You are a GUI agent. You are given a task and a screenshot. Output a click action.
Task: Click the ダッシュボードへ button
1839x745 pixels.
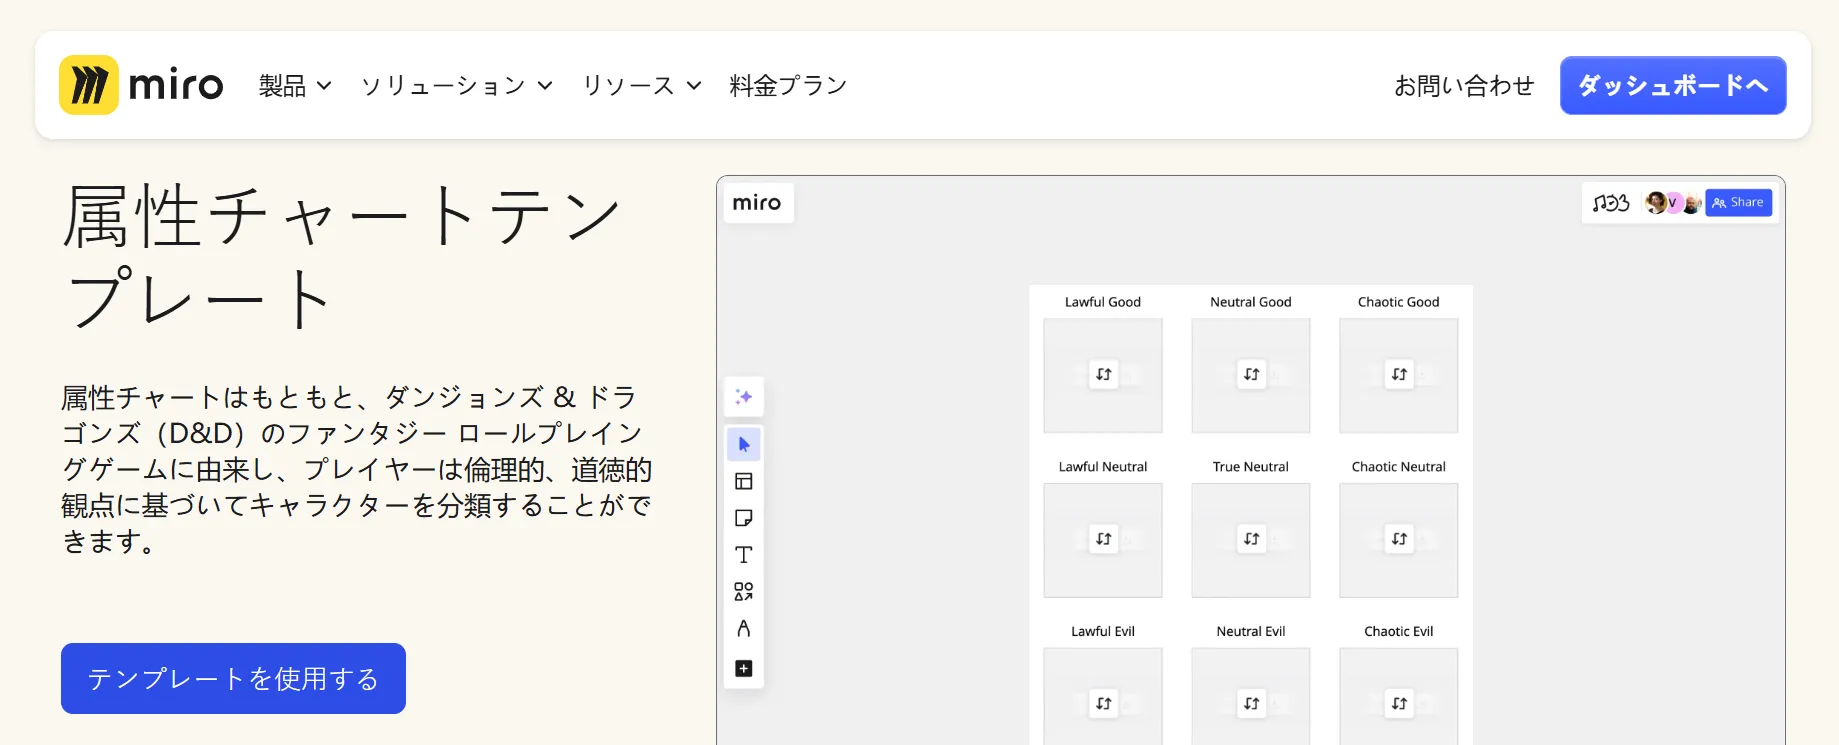(1672, 86)
